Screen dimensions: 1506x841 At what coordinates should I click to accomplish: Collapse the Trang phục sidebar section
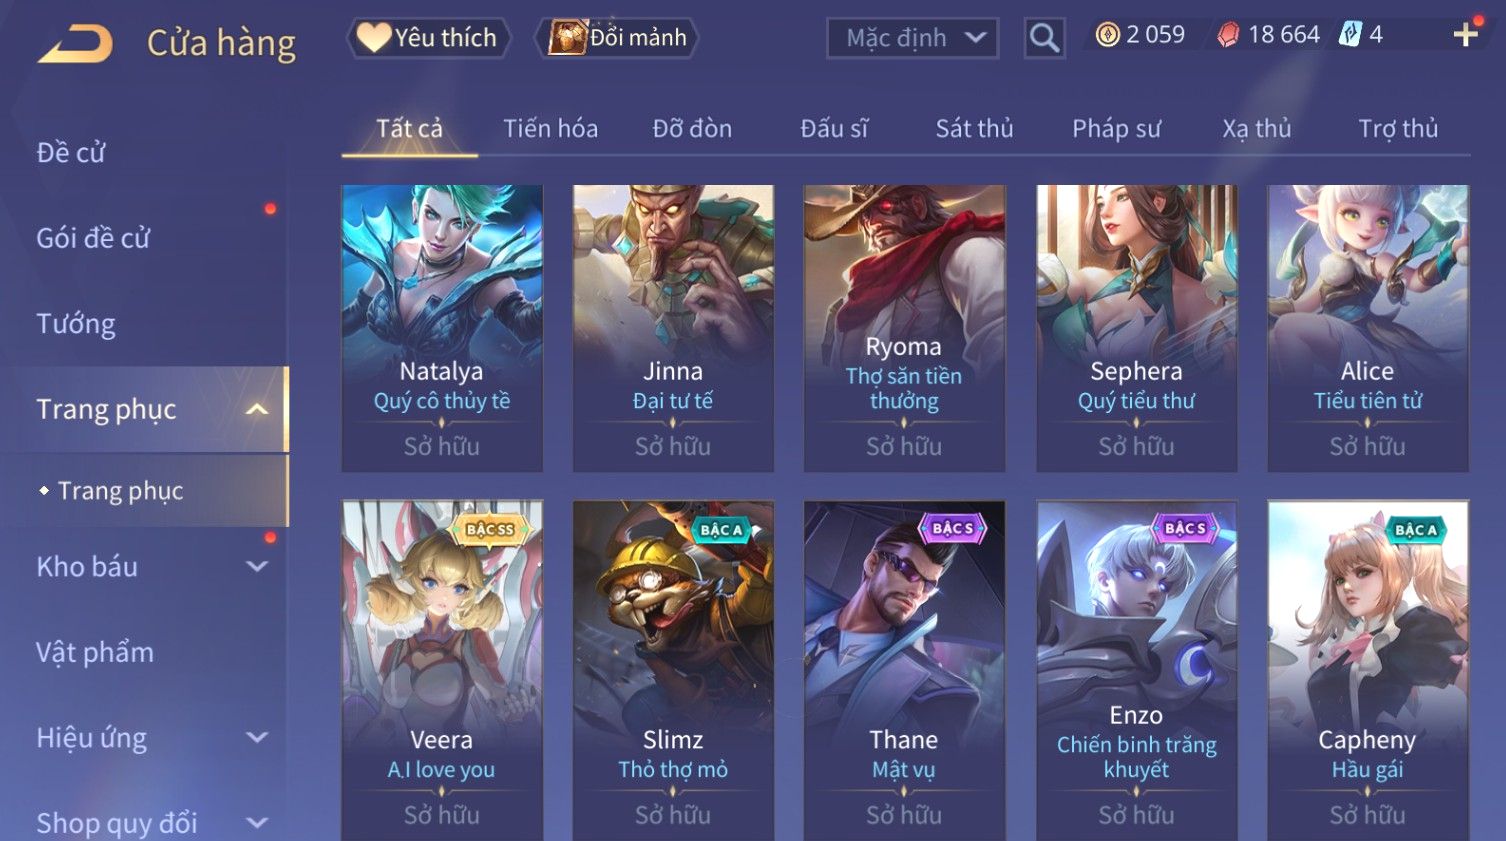coord(257,409)
